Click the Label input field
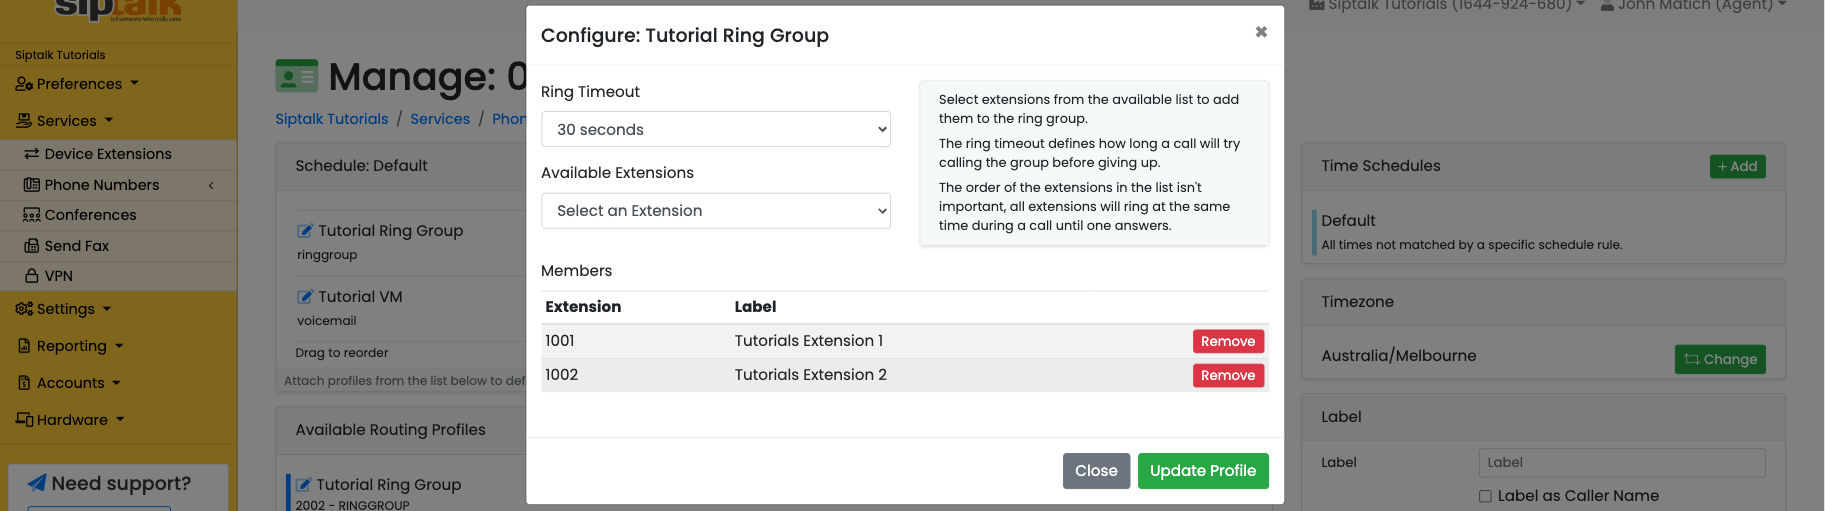Image resolution: width=1825 pixels, height=511 pixels. point(1622,463)
